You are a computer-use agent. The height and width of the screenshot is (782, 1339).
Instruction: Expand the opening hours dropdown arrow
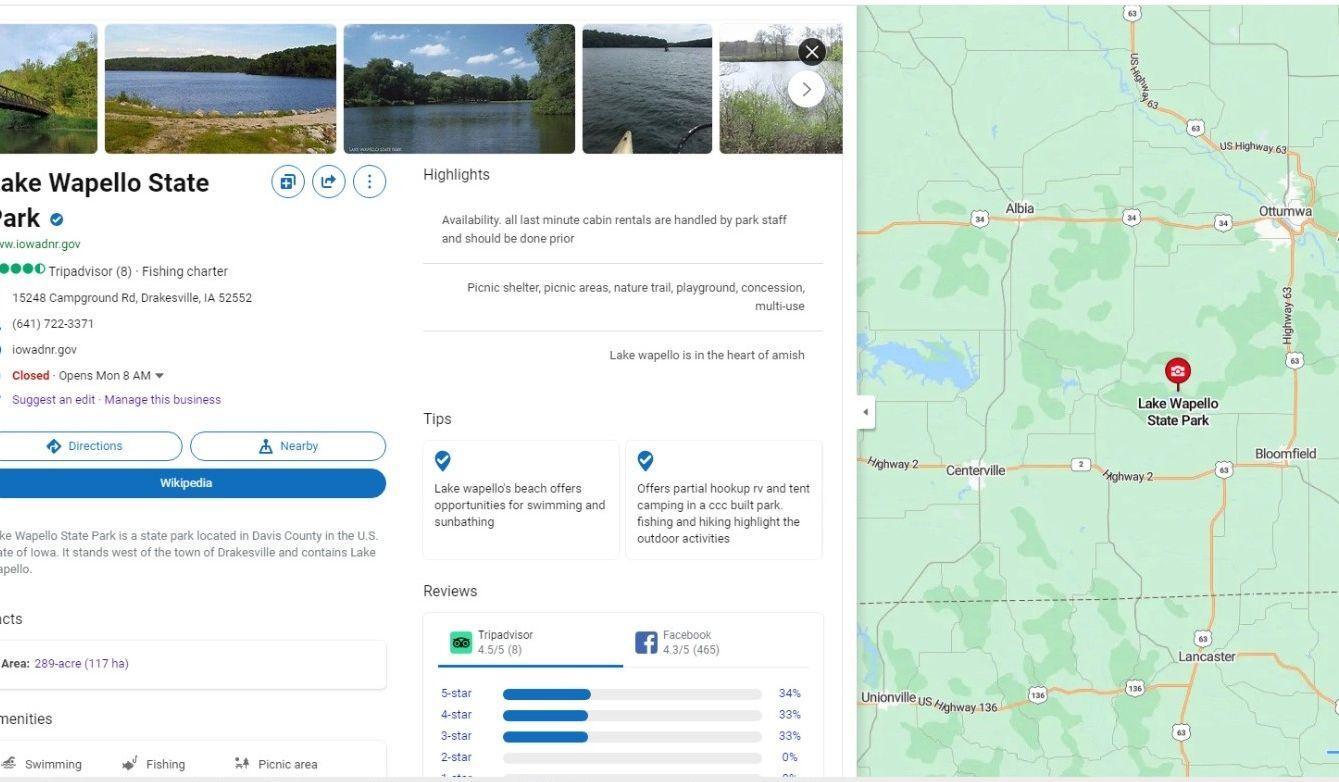click(x=160, y=376)
